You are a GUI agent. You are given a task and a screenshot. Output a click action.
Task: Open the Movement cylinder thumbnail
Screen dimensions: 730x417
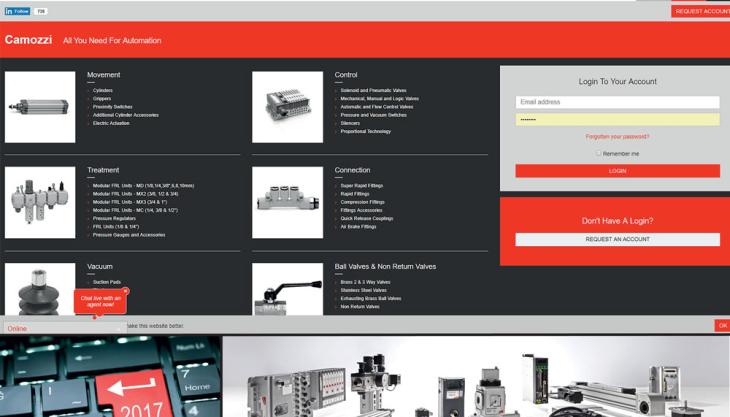point(40,107)
